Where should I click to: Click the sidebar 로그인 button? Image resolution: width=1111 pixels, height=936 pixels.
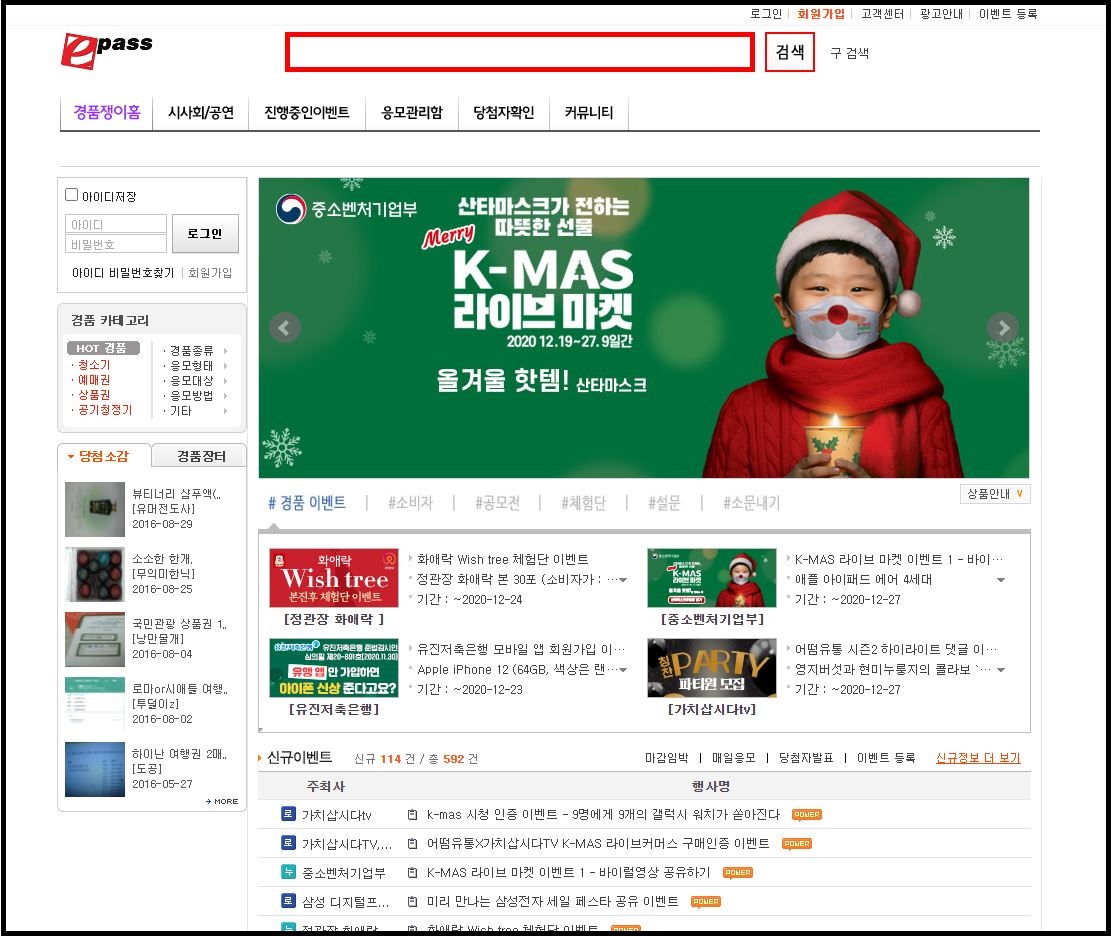[205, 233]
